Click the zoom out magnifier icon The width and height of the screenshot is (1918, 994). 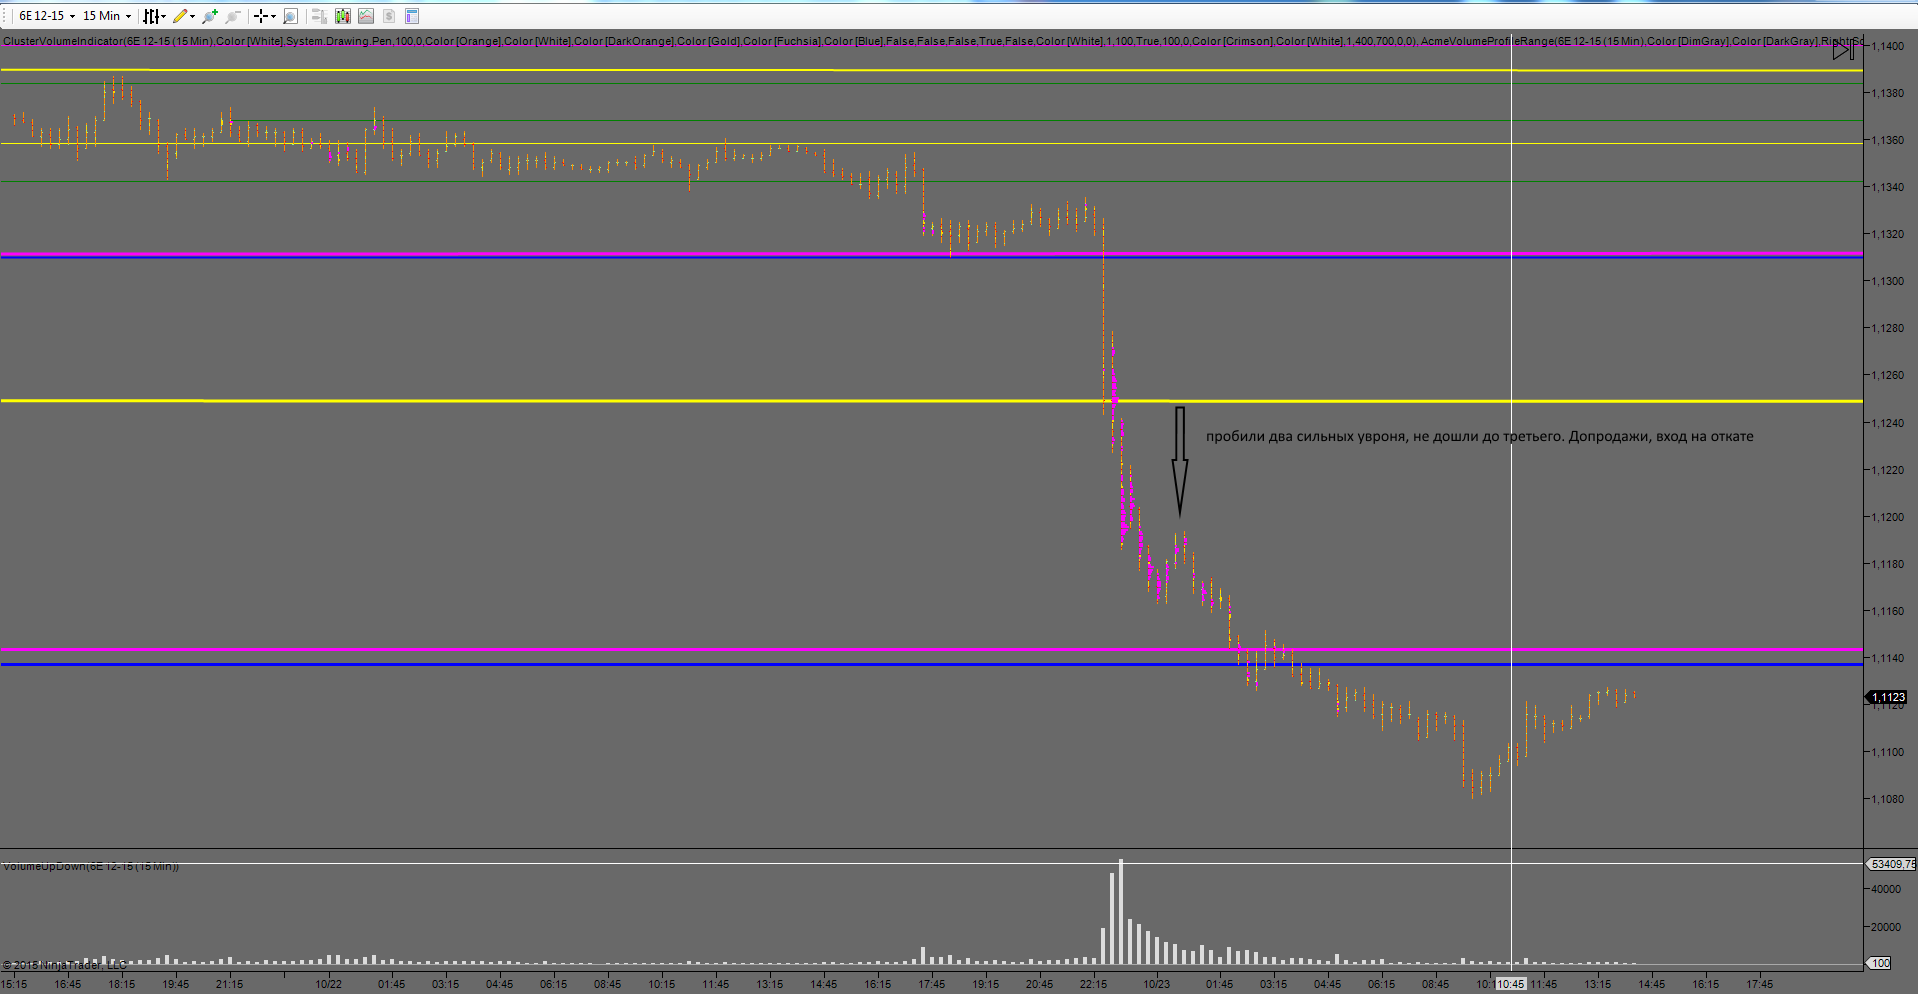tap(233, 16)
